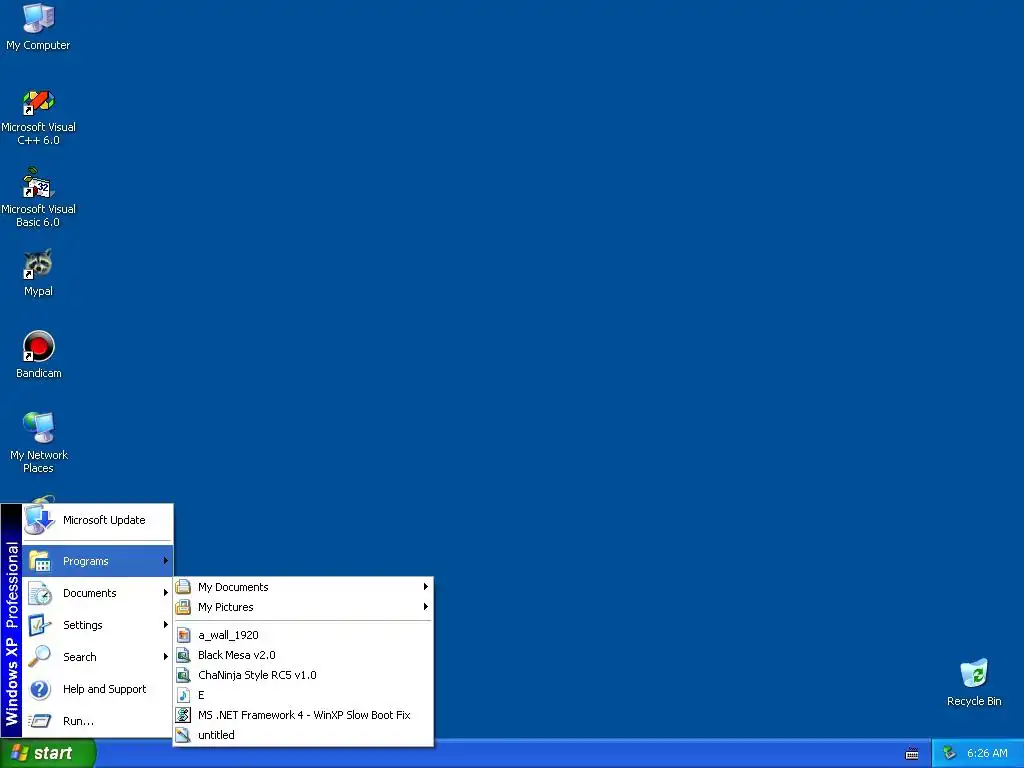1024x768 pixels.
Task: Expand the Documents submenu arrow
Action: click(x=166, y=593)
